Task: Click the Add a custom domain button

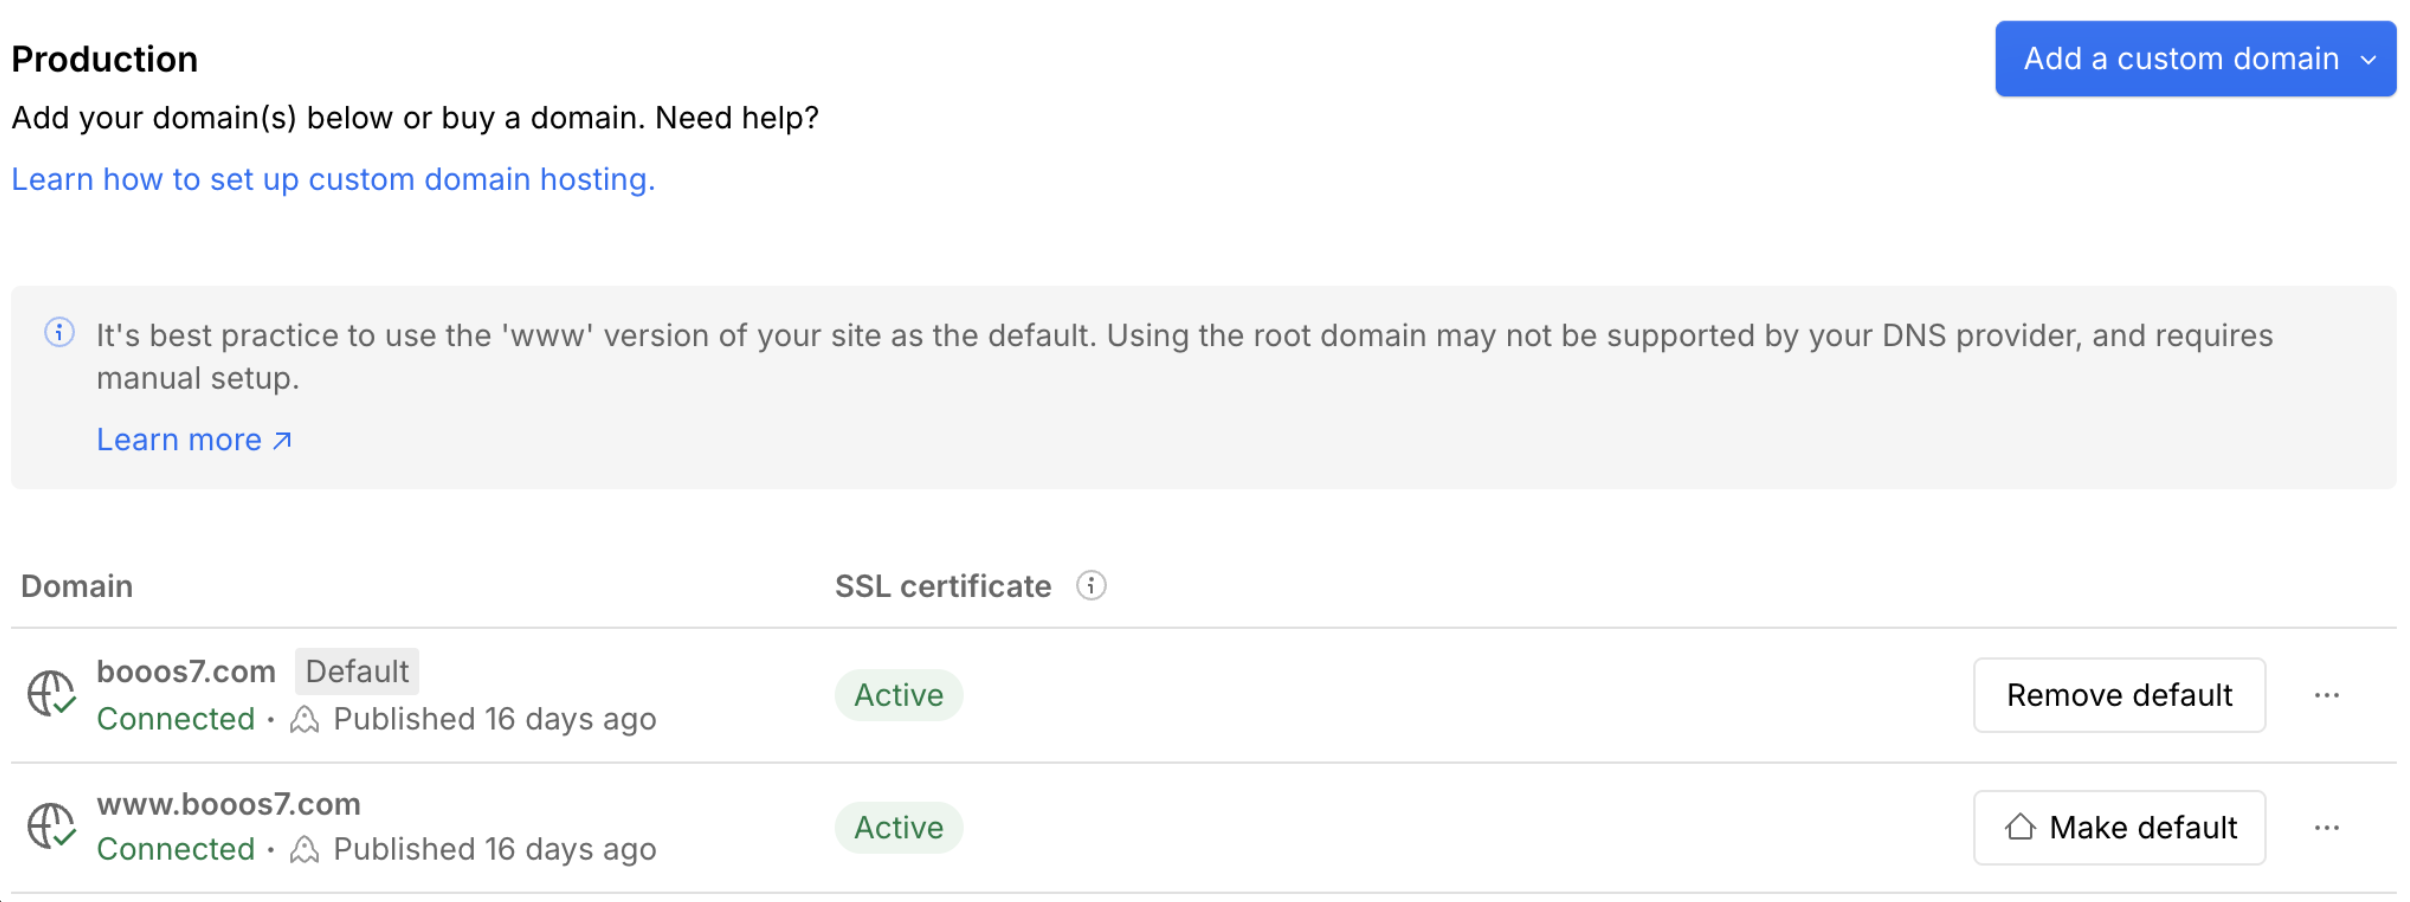Action: click(x=2194, y=59)
